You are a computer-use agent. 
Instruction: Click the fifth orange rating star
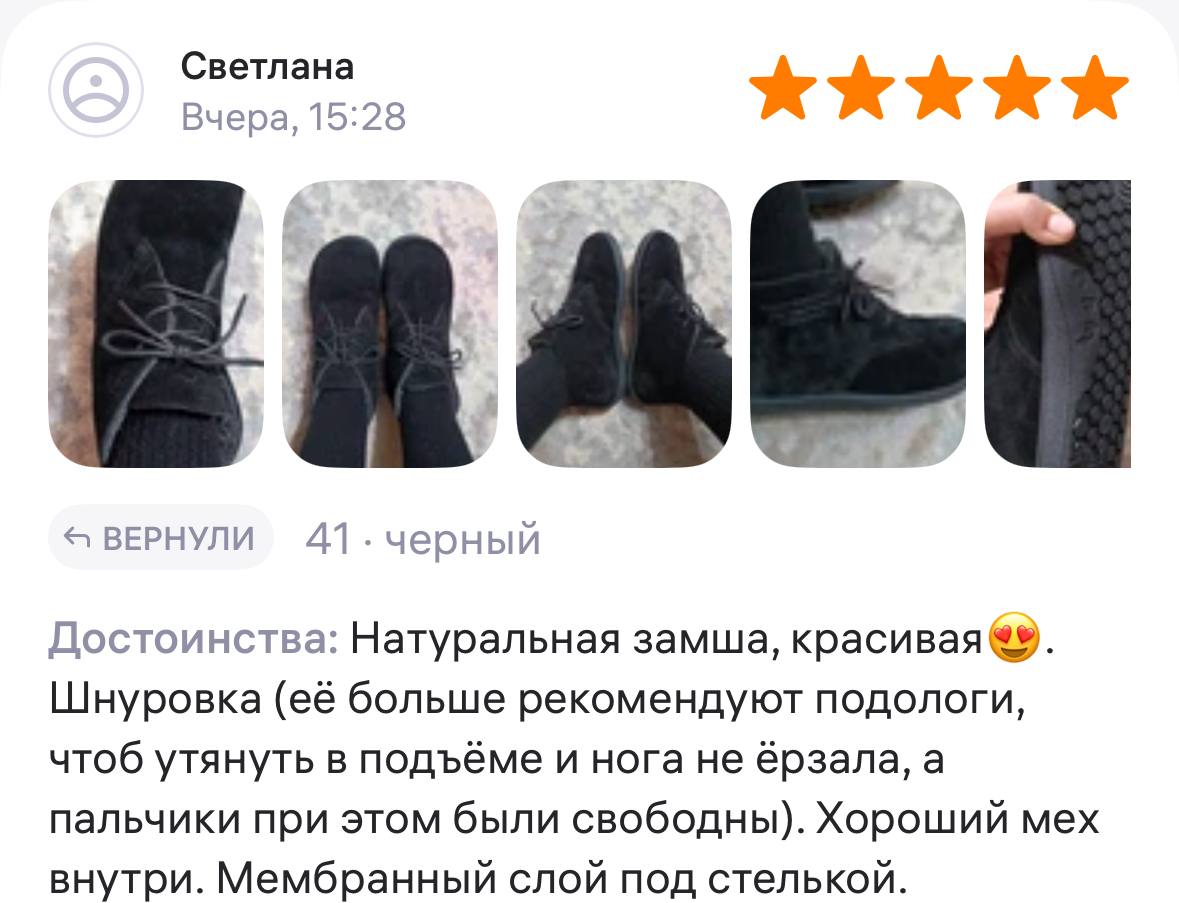[x=1095, y=87]
